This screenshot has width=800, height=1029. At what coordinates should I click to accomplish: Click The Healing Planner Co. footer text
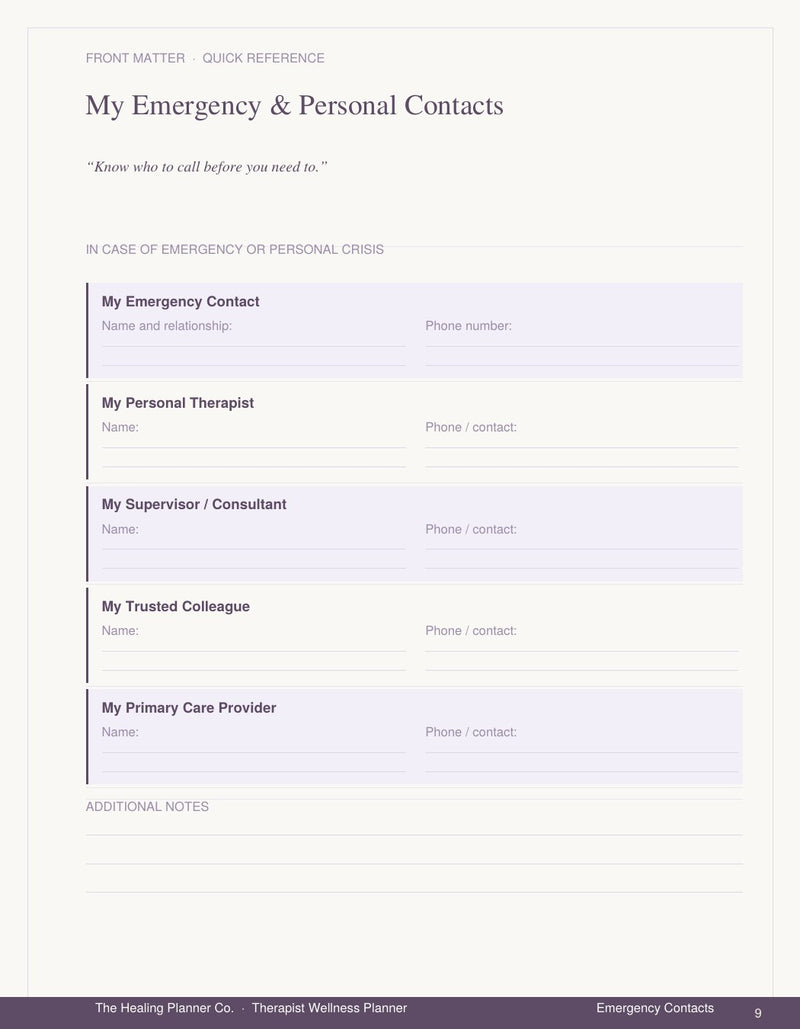(164, 1008)
